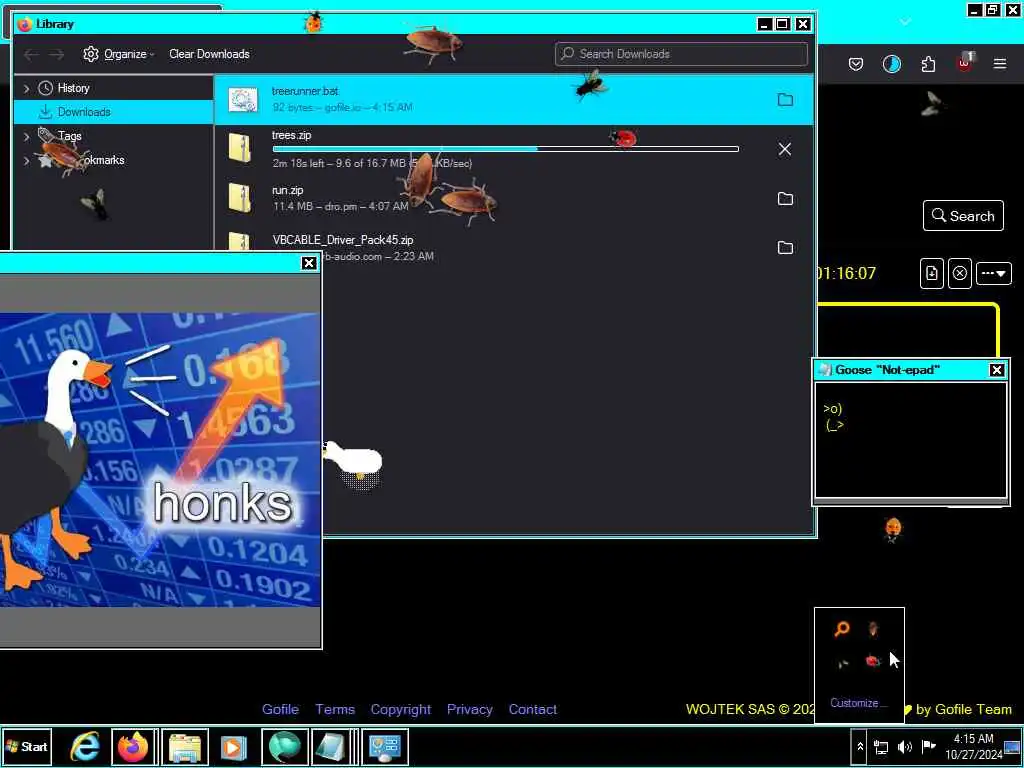Click Show Desktop button beside clock
Viewport: 1024px width, 768px height.
(1012, 746)
